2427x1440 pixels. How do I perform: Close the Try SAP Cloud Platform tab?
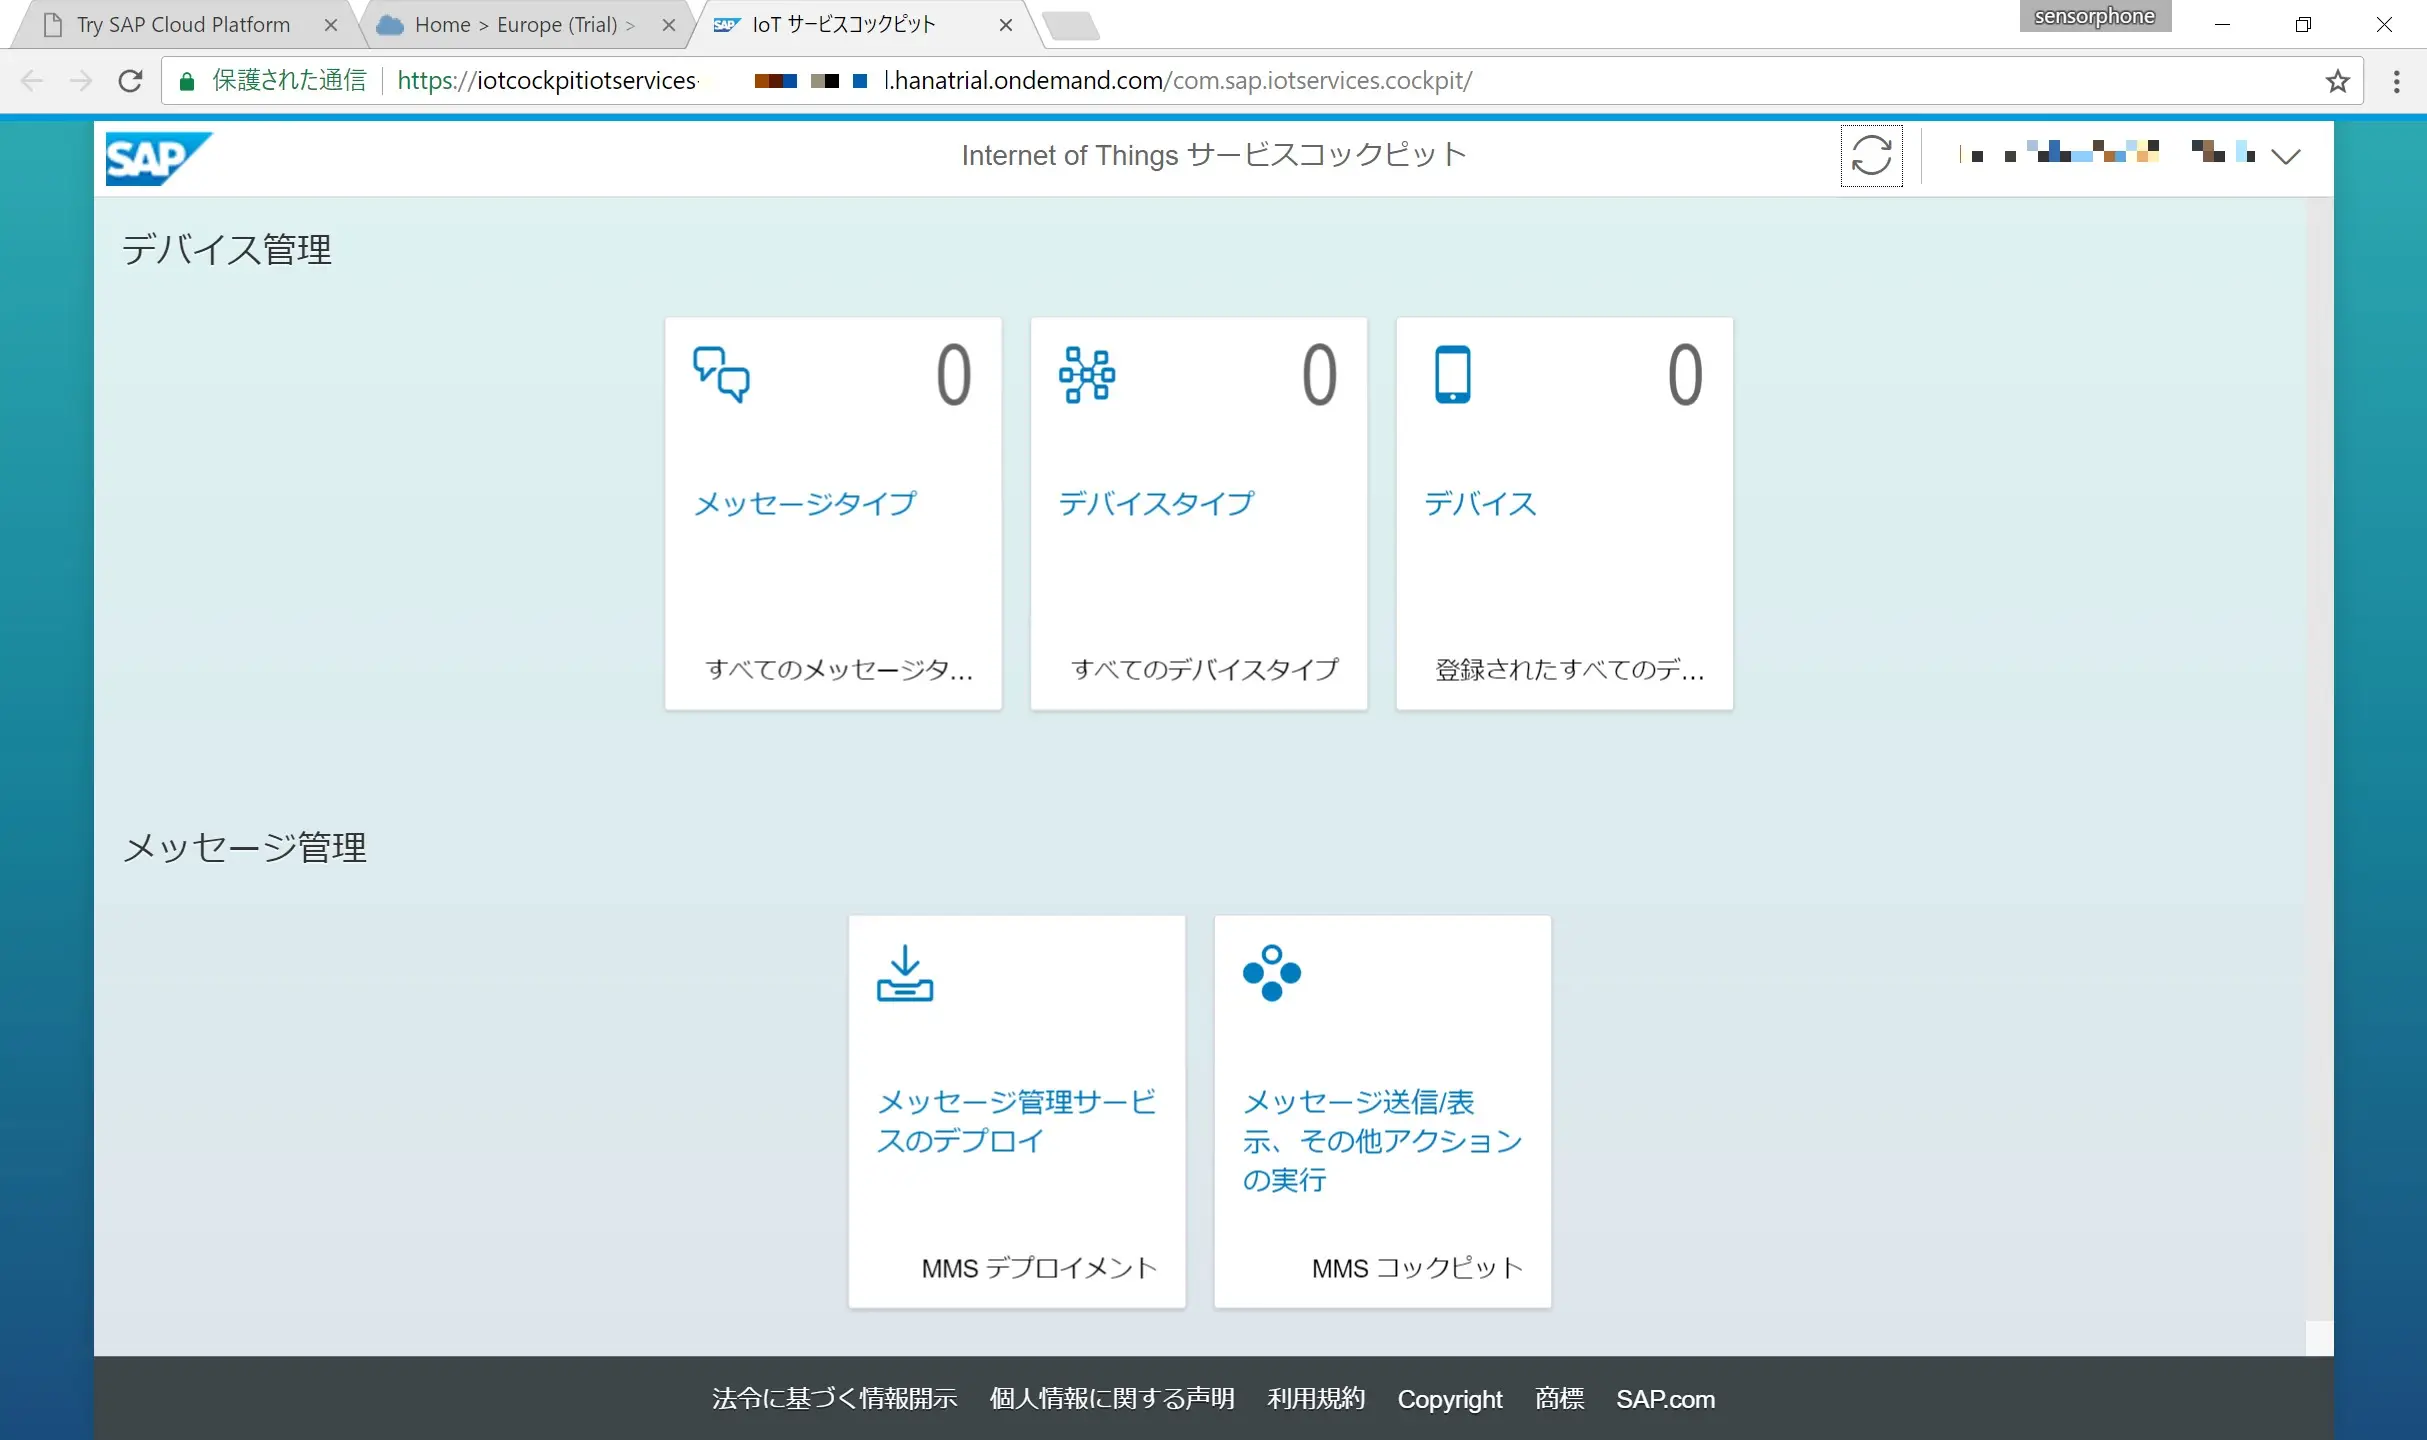tap(331, 25)
